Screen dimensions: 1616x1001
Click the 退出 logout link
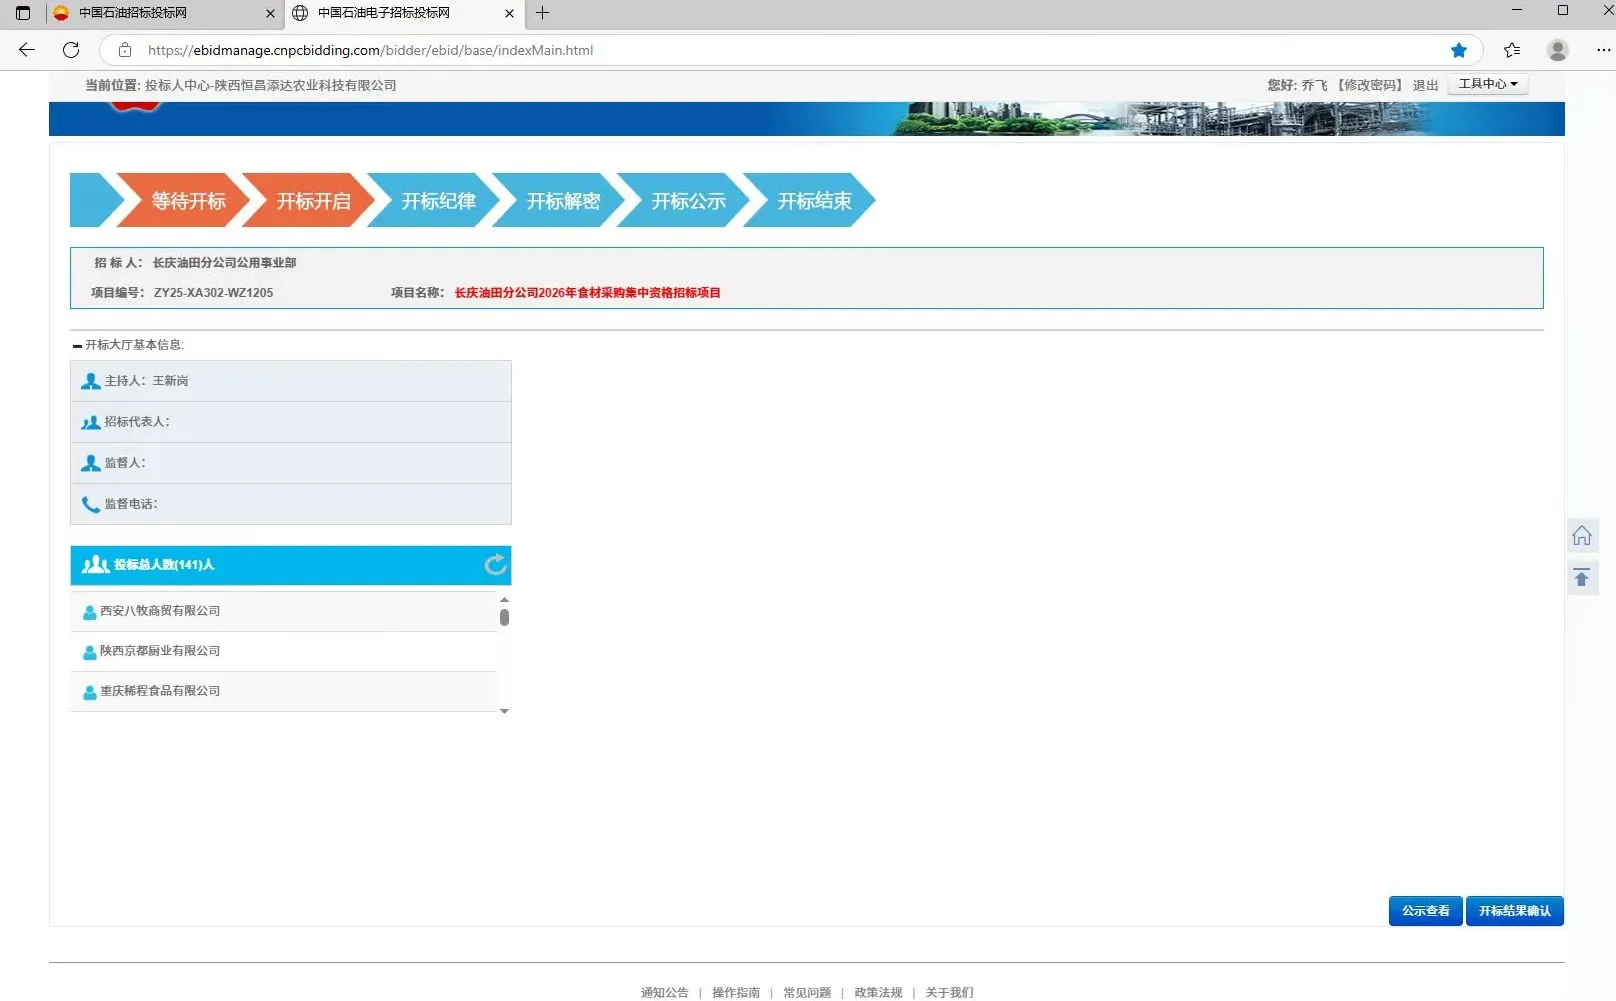(x=1425, y=85)
